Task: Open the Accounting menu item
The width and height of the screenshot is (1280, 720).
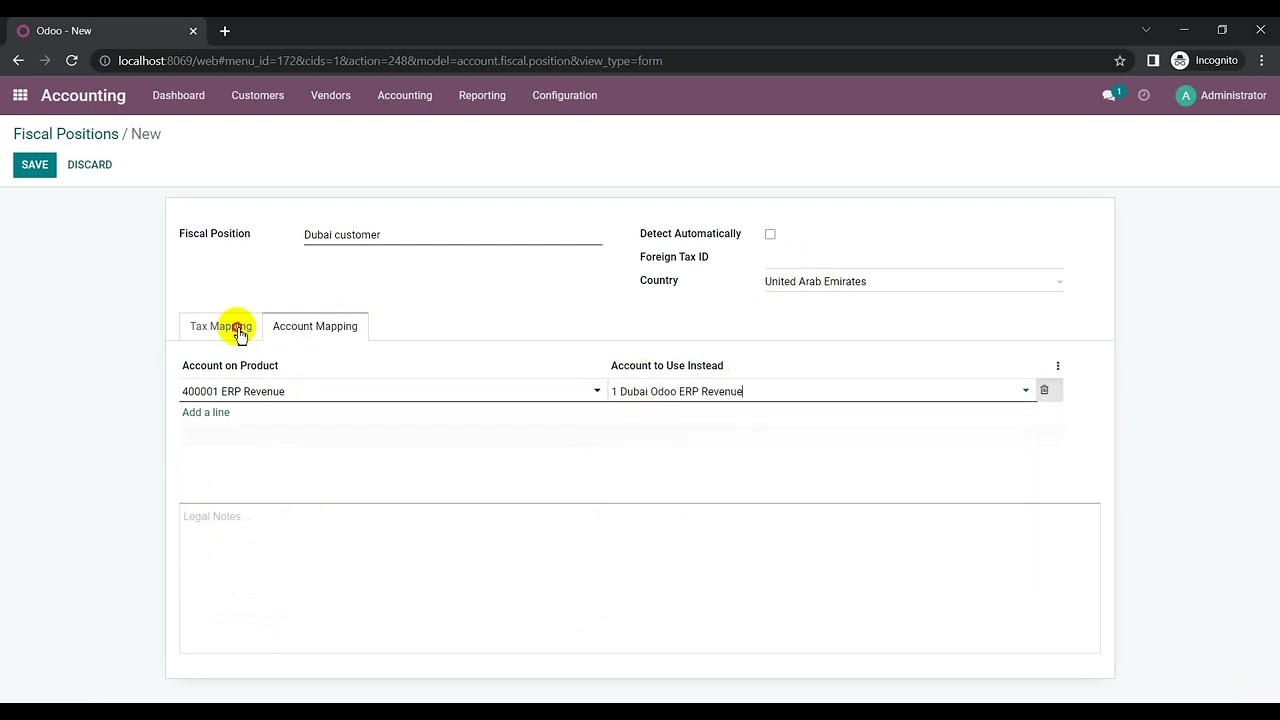Action: click(404, 95)
